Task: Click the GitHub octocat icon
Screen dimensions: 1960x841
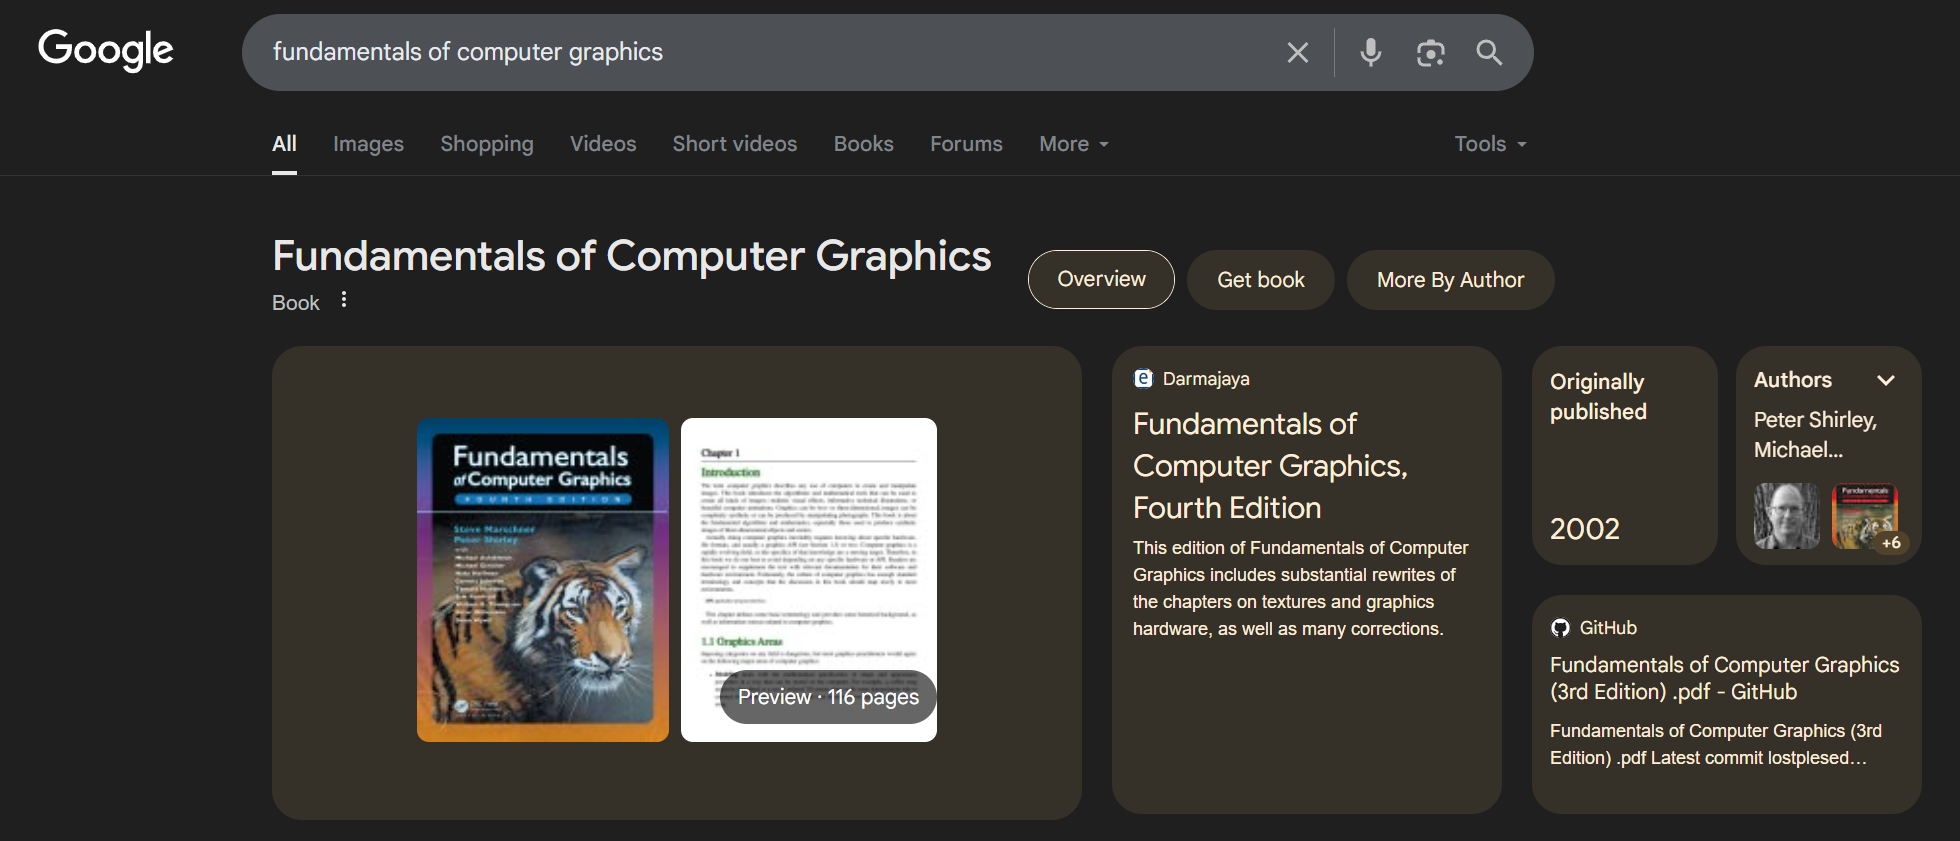Action: pos(1560,628)
